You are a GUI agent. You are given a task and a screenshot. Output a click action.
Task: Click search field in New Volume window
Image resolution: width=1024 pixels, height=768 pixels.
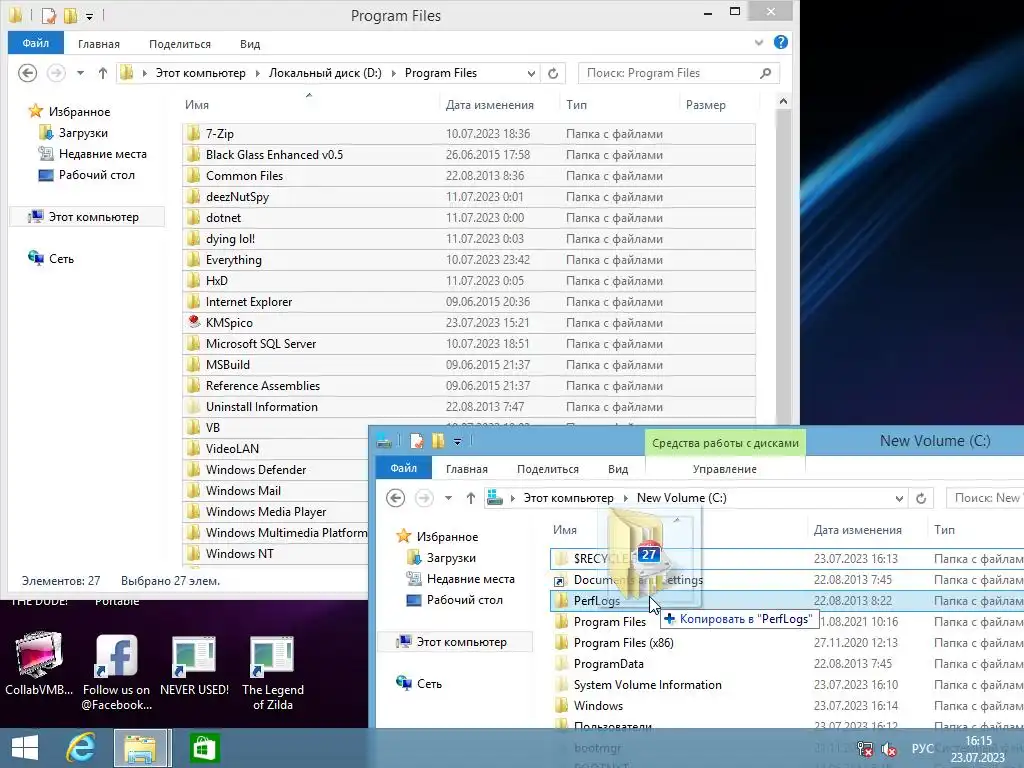[x=985, y=498]
